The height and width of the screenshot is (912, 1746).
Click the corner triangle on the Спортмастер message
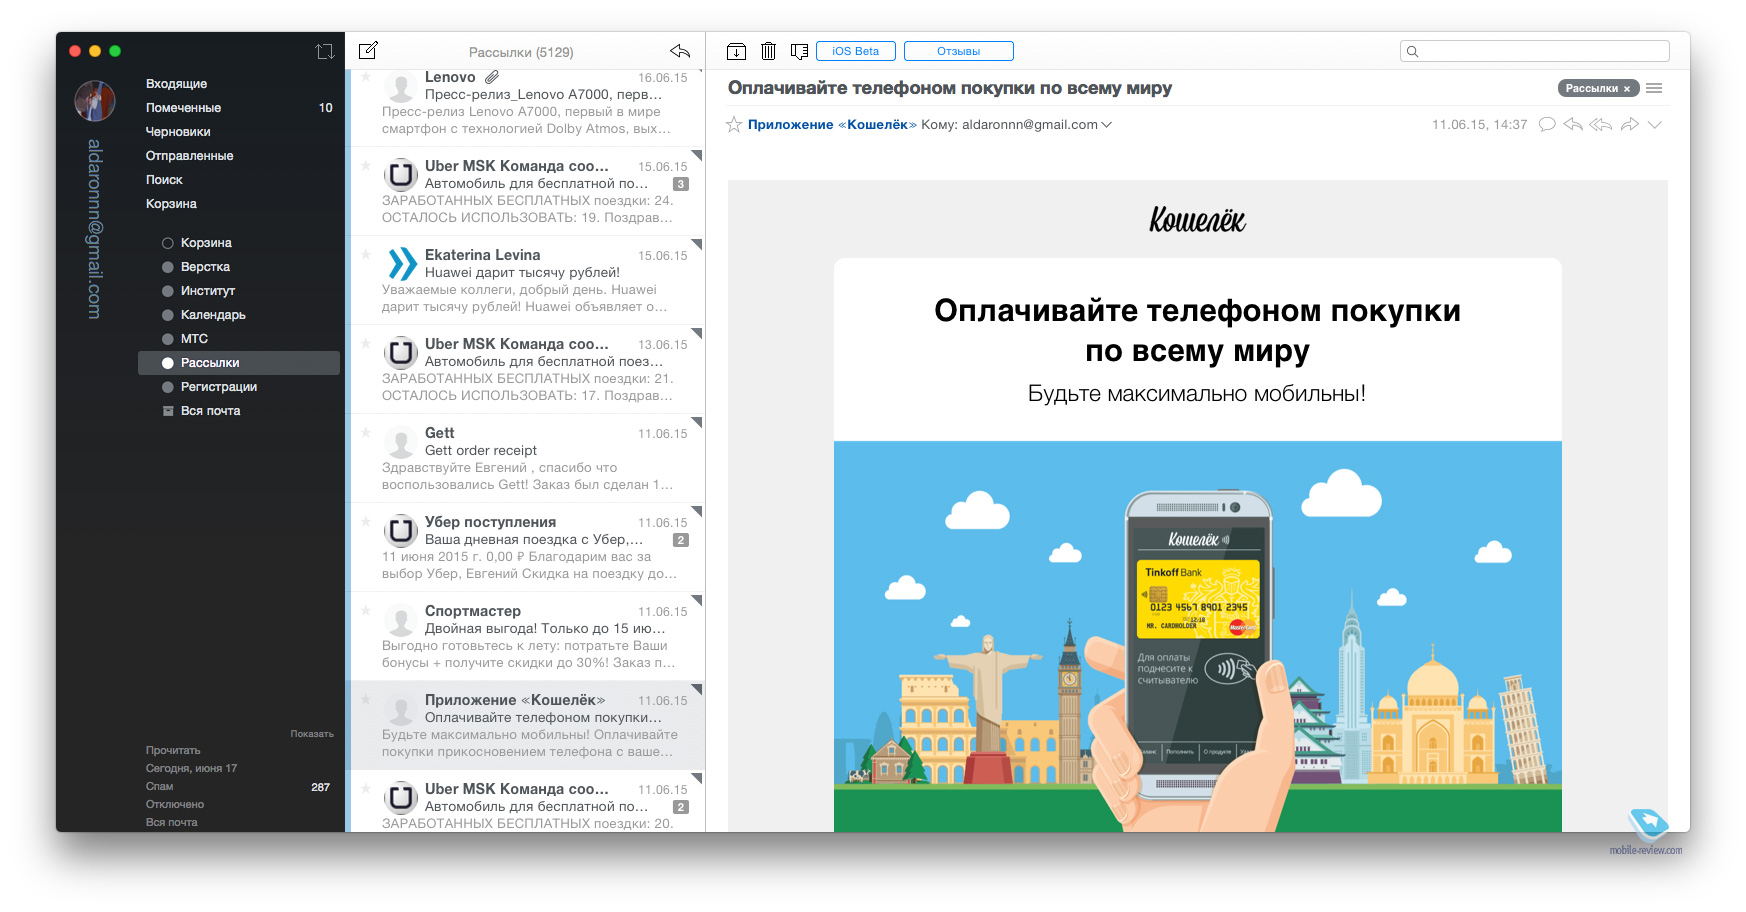697,600
